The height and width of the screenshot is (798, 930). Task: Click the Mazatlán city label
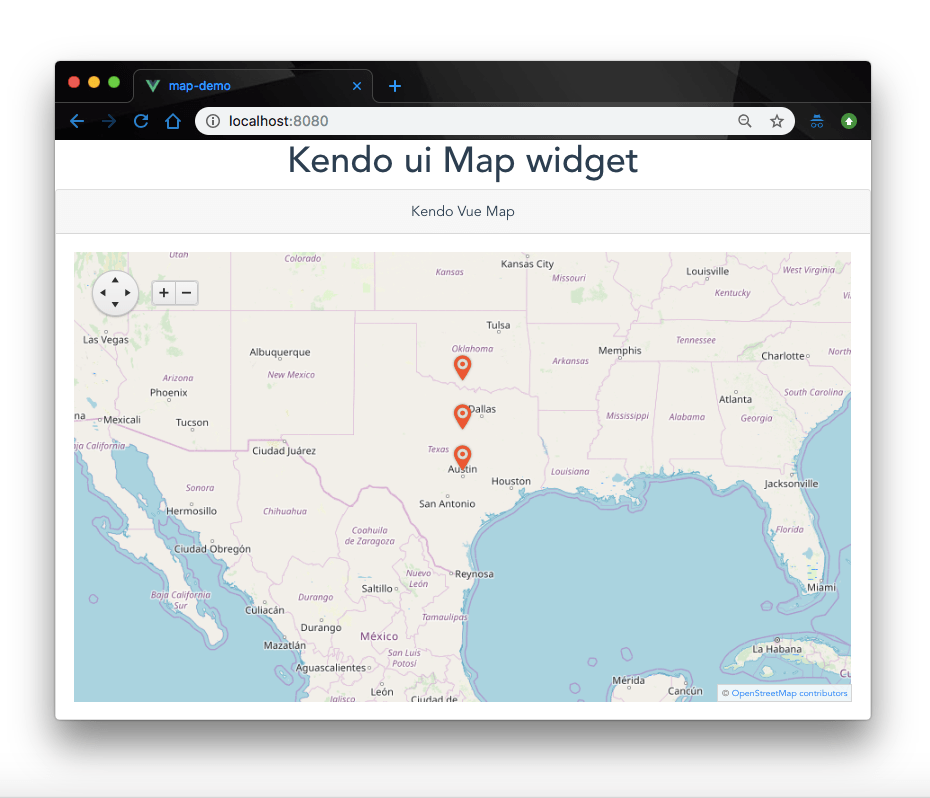pos(285,646)
